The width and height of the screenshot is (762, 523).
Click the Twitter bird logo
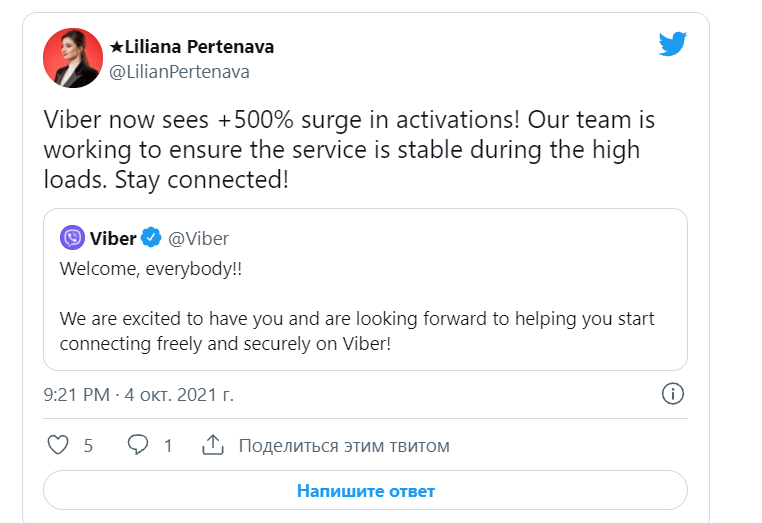[672, 44]
